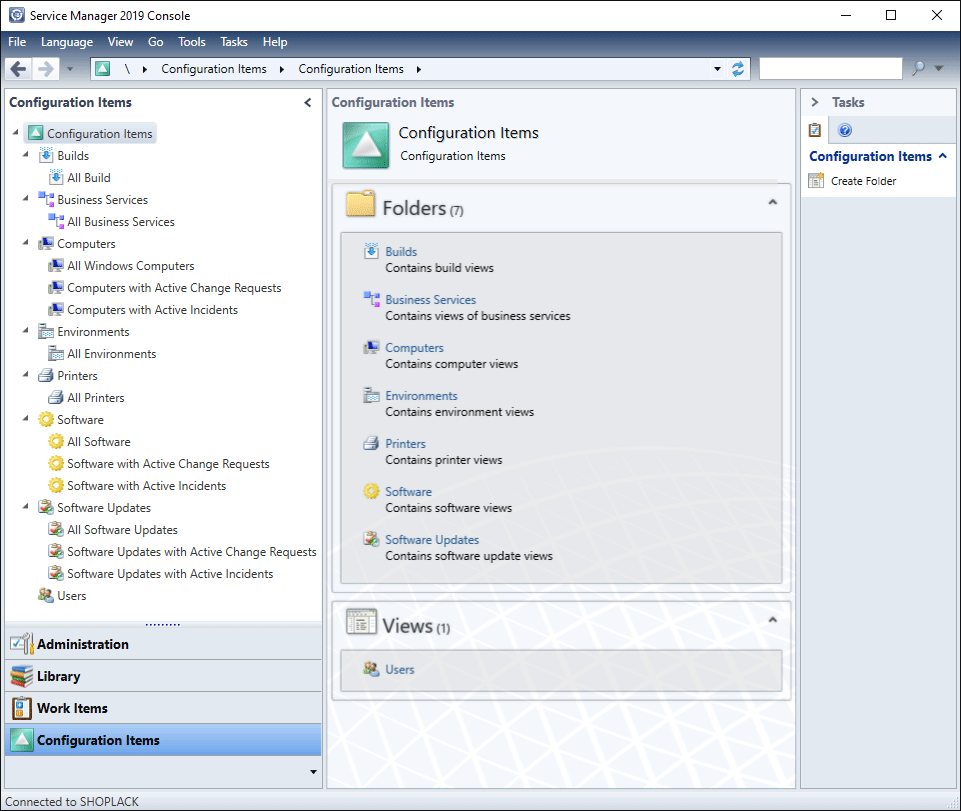Collapse the Builds tree node
This screenshot has height=811, width=961.
(26, 154)
